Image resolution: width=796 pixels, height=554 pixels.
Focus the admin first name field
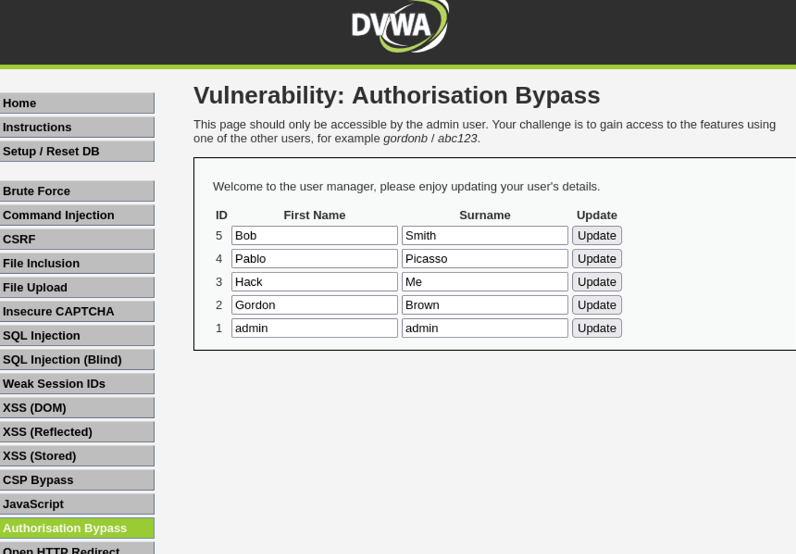[x=315, y=328]
